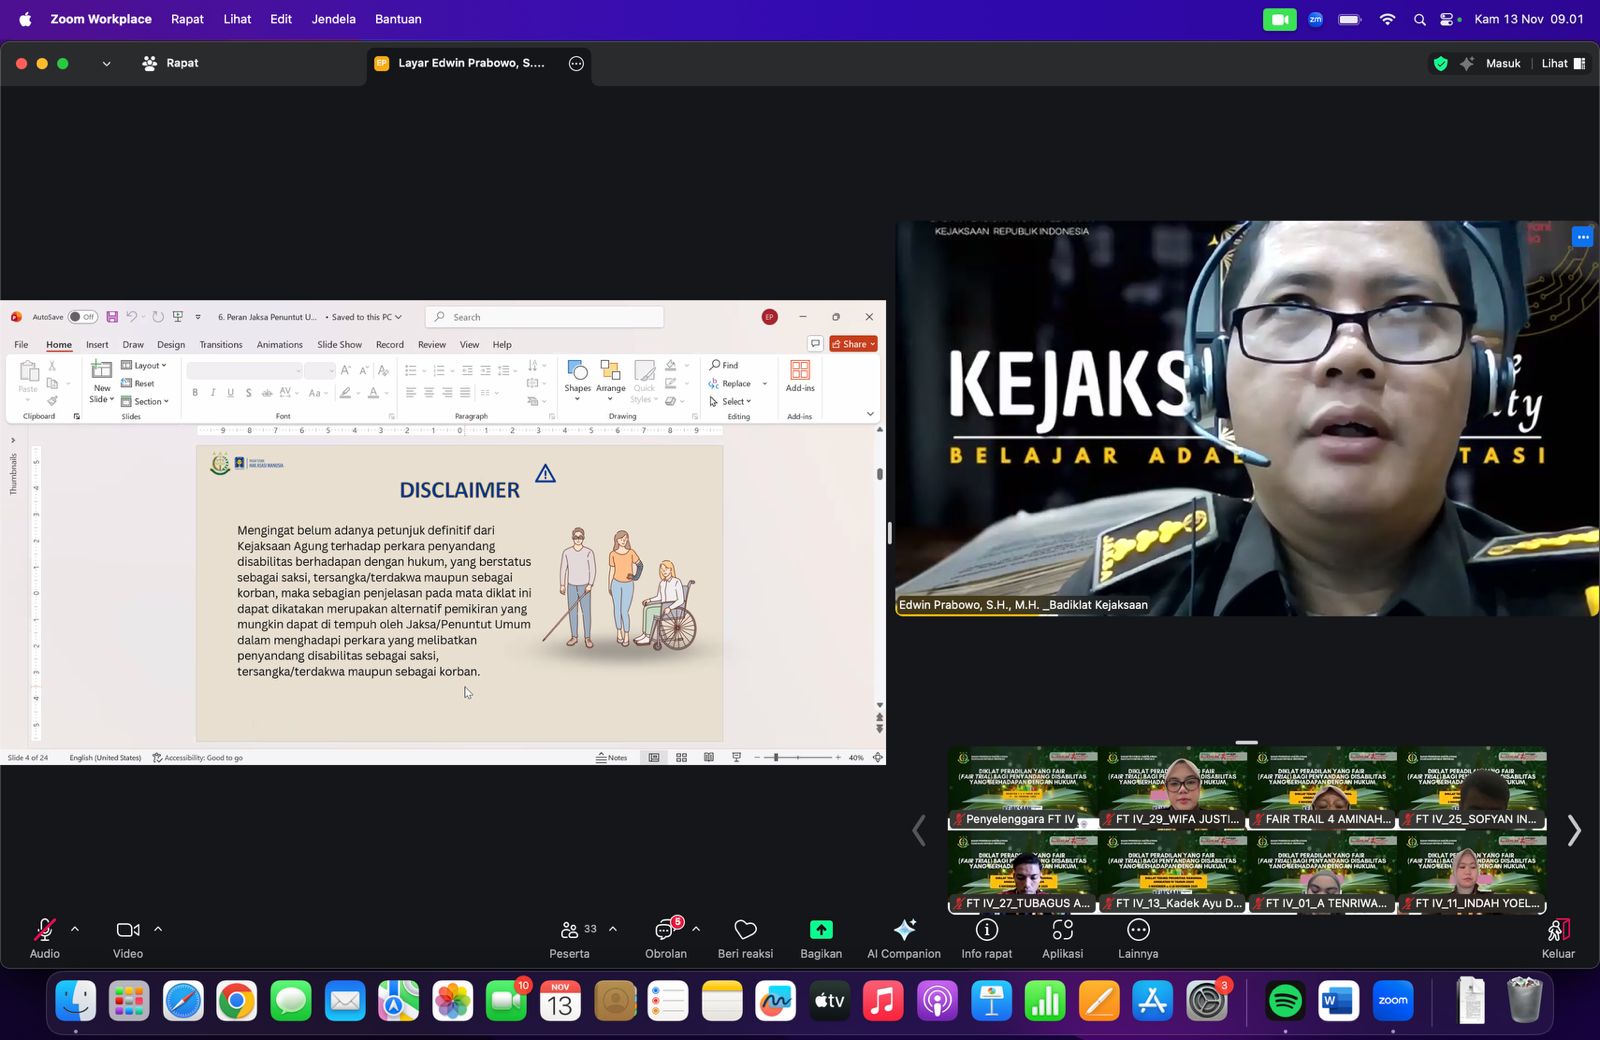Expand the participants options arrow

click(x=613, y=929)
